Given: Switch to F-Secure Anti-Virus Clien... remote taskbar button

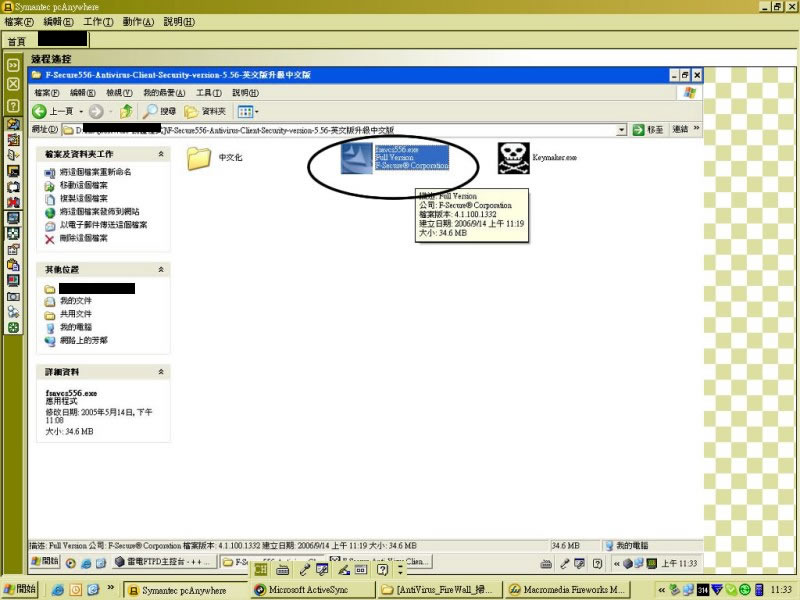Looking at the screenshot, I should [380, 561].
